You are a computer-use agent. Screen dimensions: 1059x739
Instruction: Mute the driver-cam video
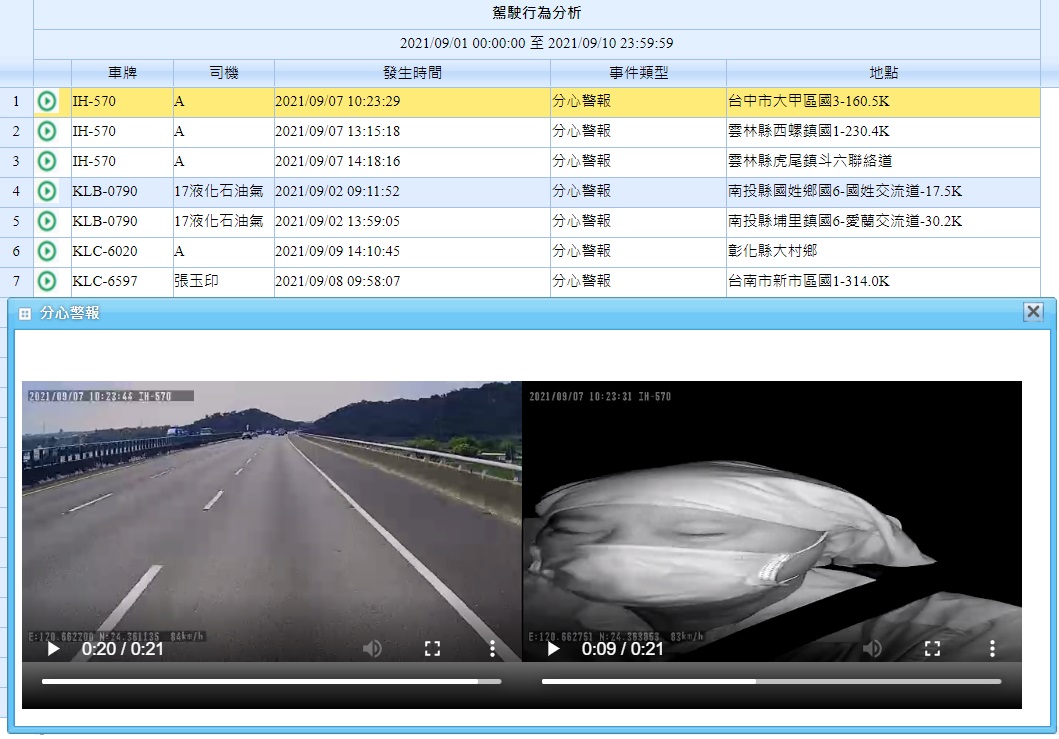point(872,649)
